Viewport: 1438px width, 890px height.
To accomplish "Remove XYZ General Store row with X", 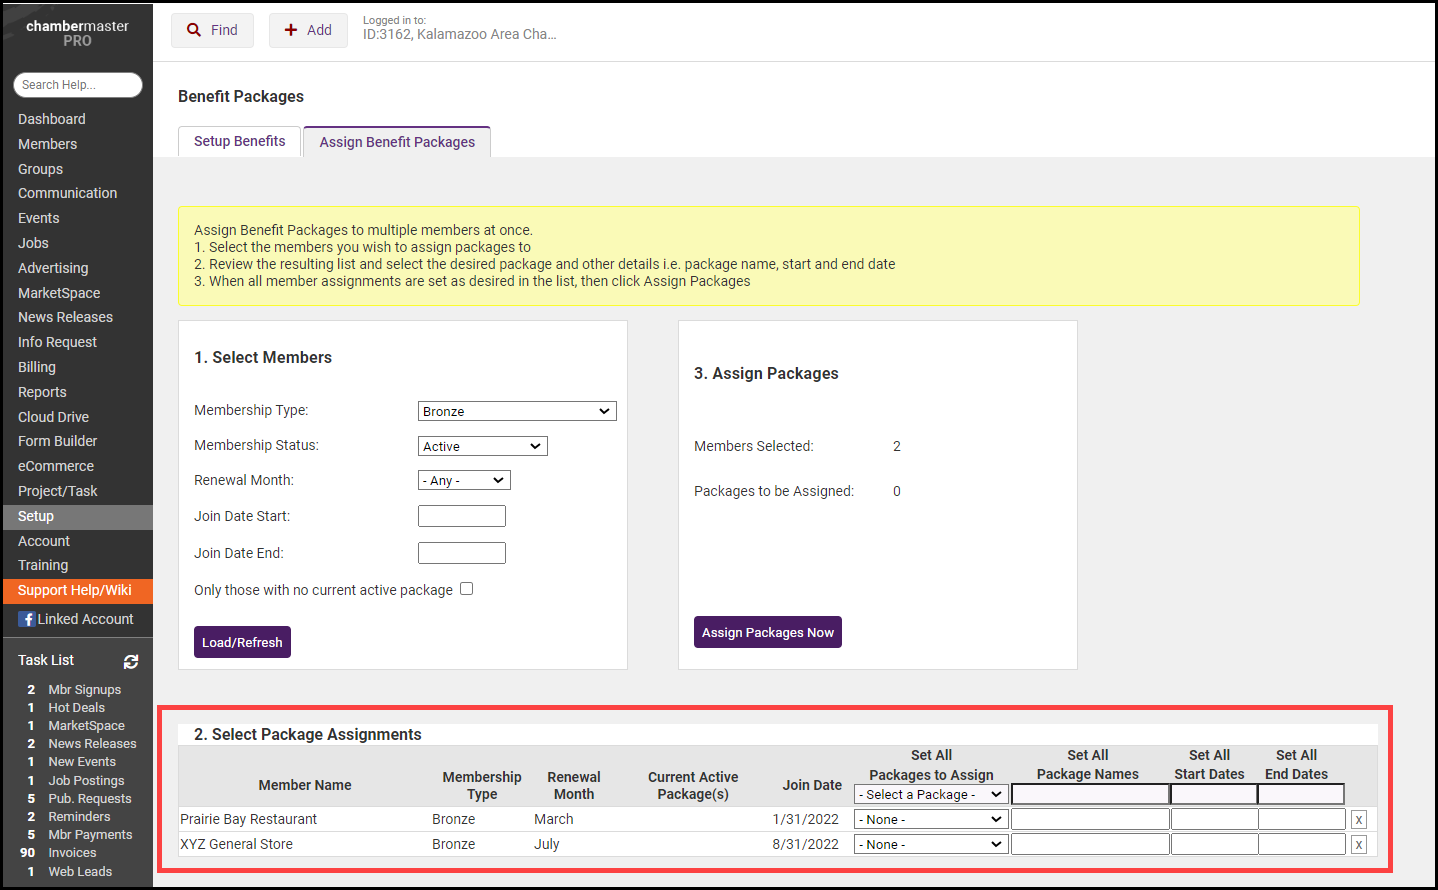I will click(1358, 845).
